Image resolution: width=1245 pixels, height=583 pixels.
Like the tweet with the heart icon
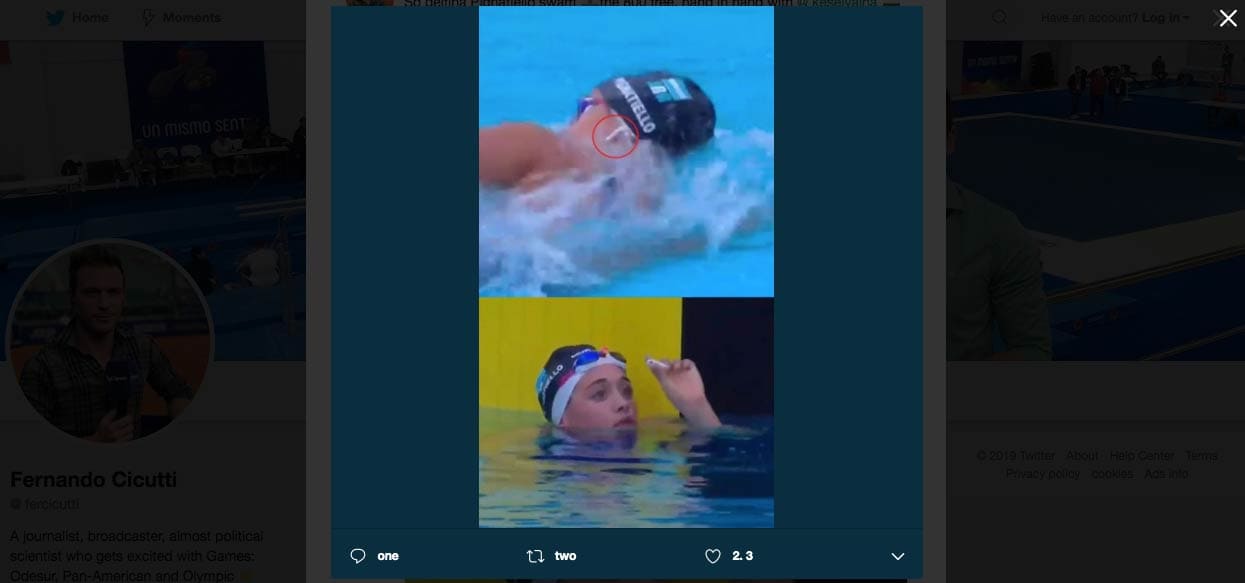point(713,556)
